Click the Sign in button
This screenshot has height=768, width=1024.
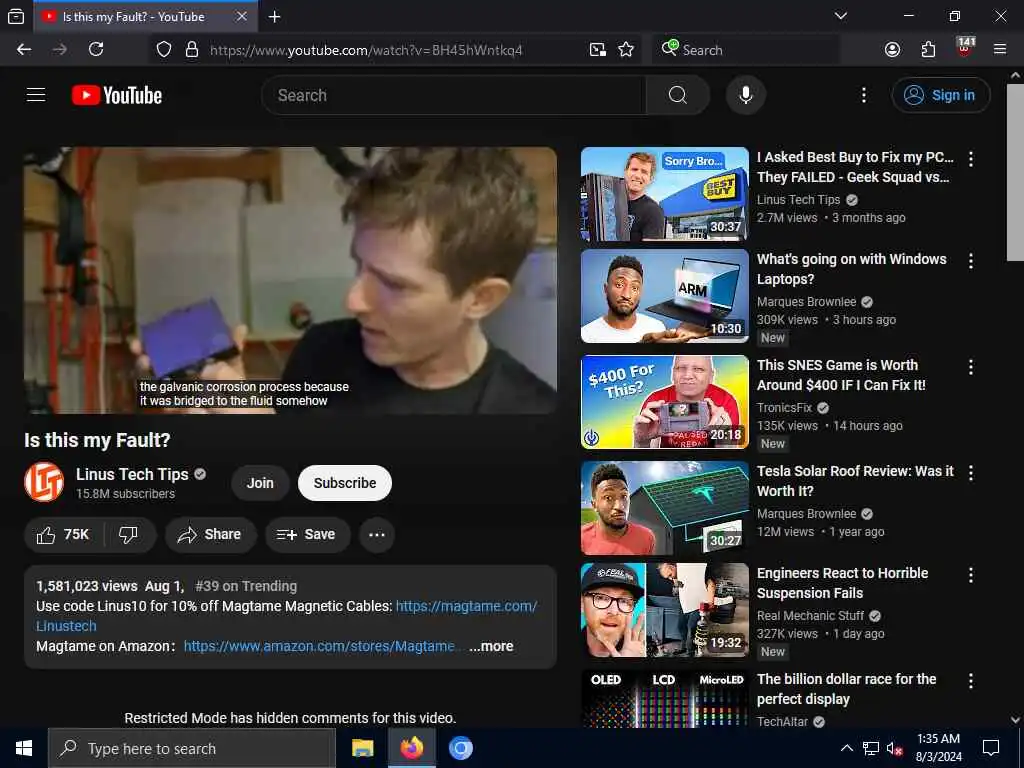[x=941, y=95]
